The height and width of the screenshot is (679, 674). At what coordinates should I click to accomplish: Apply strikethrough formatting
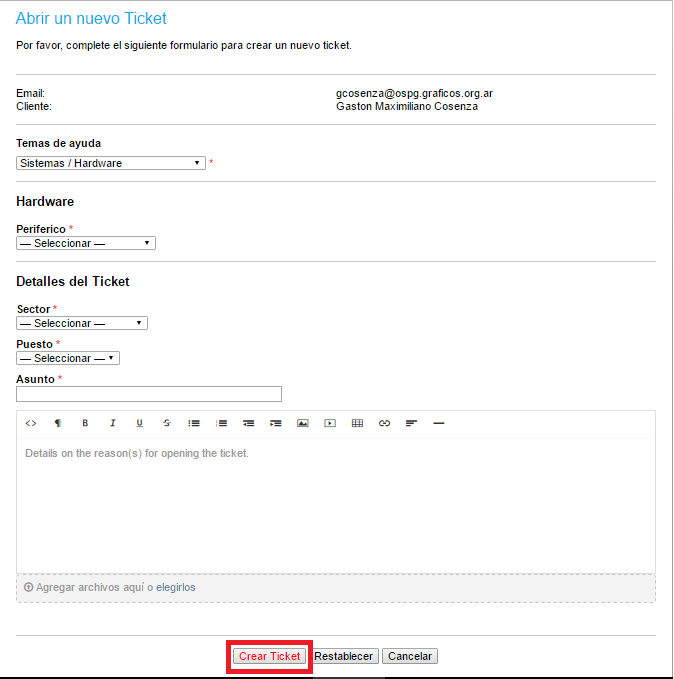point(167,423)
